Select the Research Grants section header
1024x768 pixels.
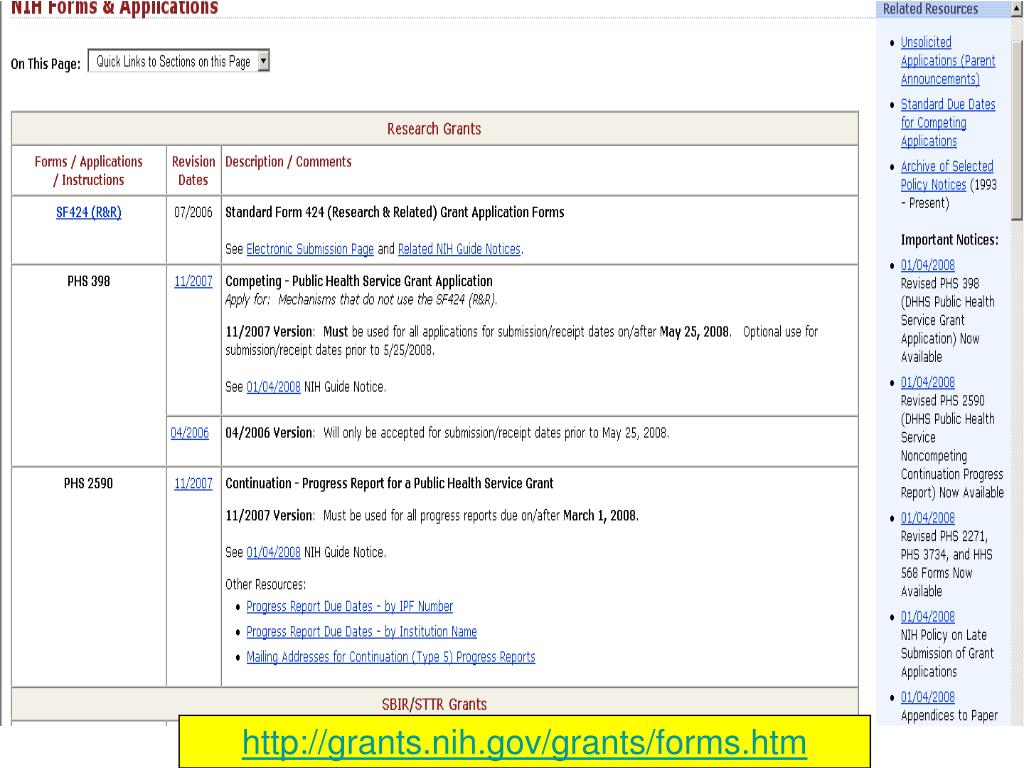[434, 129]
